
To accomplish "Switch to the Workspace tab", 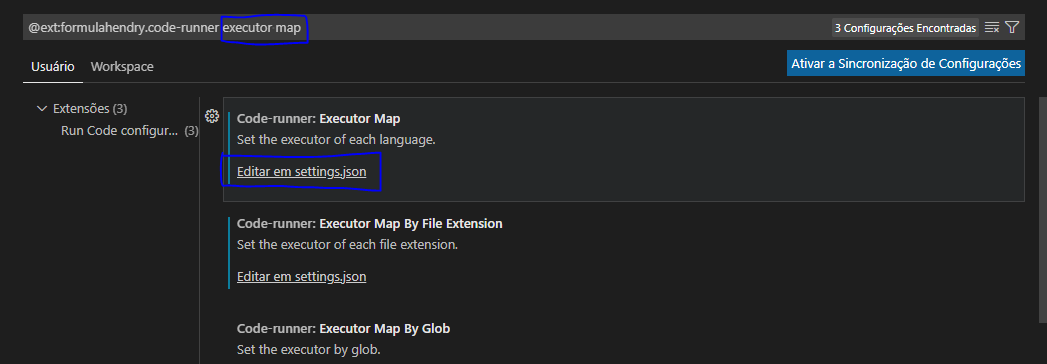I will pos(122,67).
